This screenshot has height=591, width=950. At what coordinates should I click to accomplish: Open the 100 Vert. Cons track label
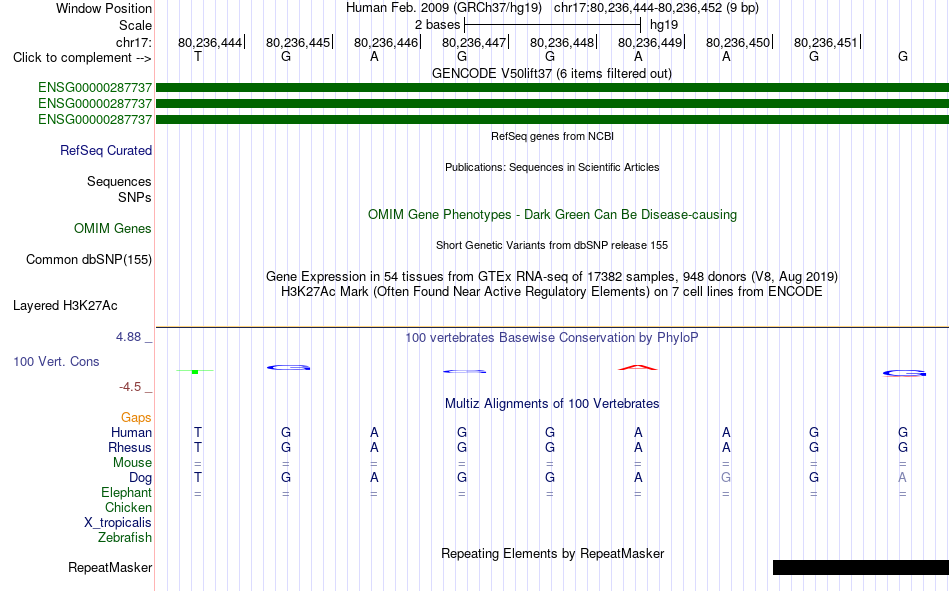click(56, 361)
